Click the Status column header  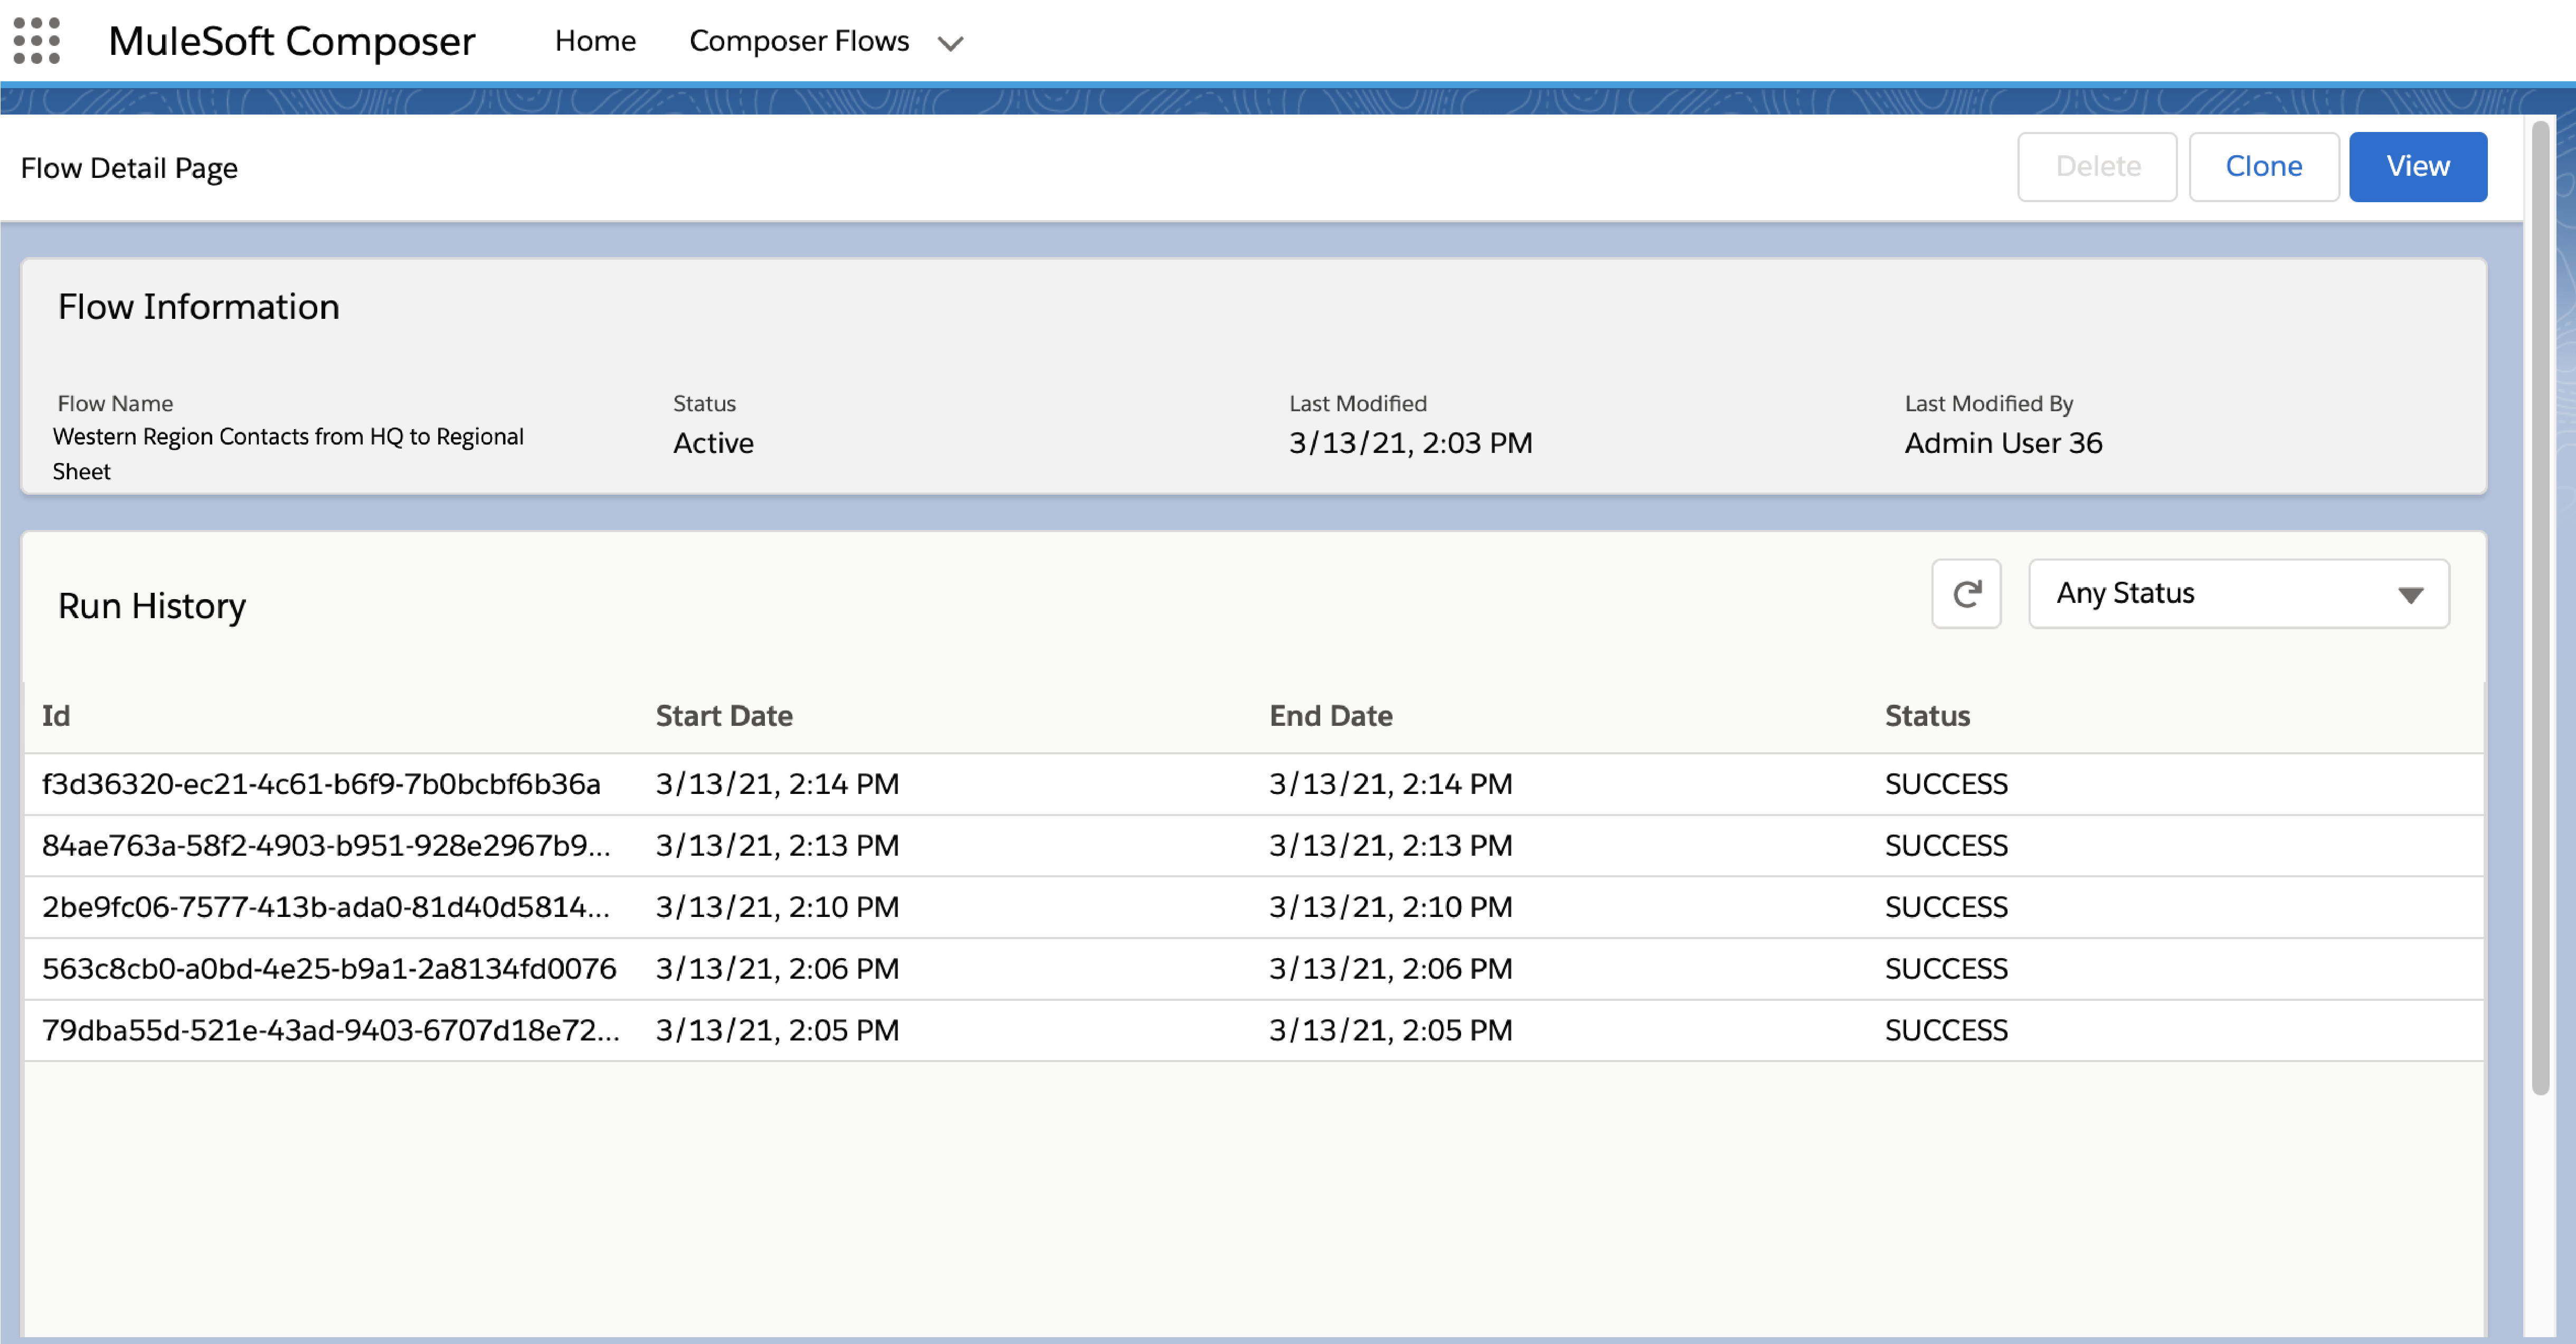click(x=1927, y=715)
